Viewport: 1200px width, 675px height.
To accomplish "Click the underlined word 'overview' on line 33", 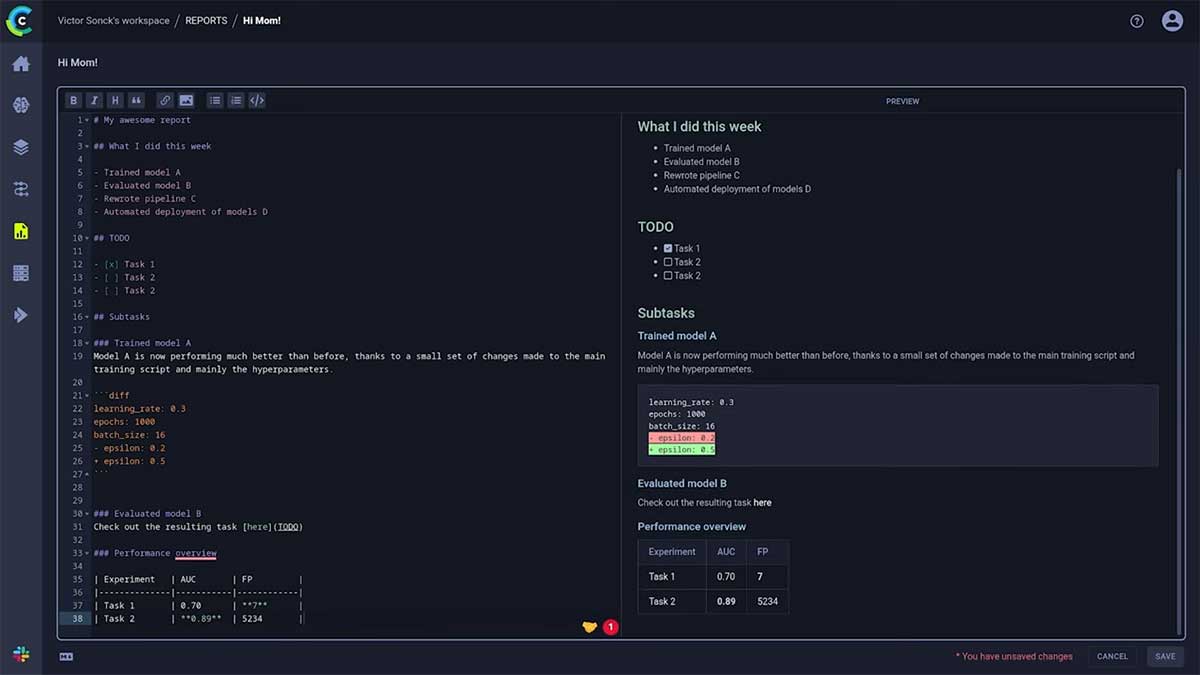I will pyautogui.click(x=196, y=553).
